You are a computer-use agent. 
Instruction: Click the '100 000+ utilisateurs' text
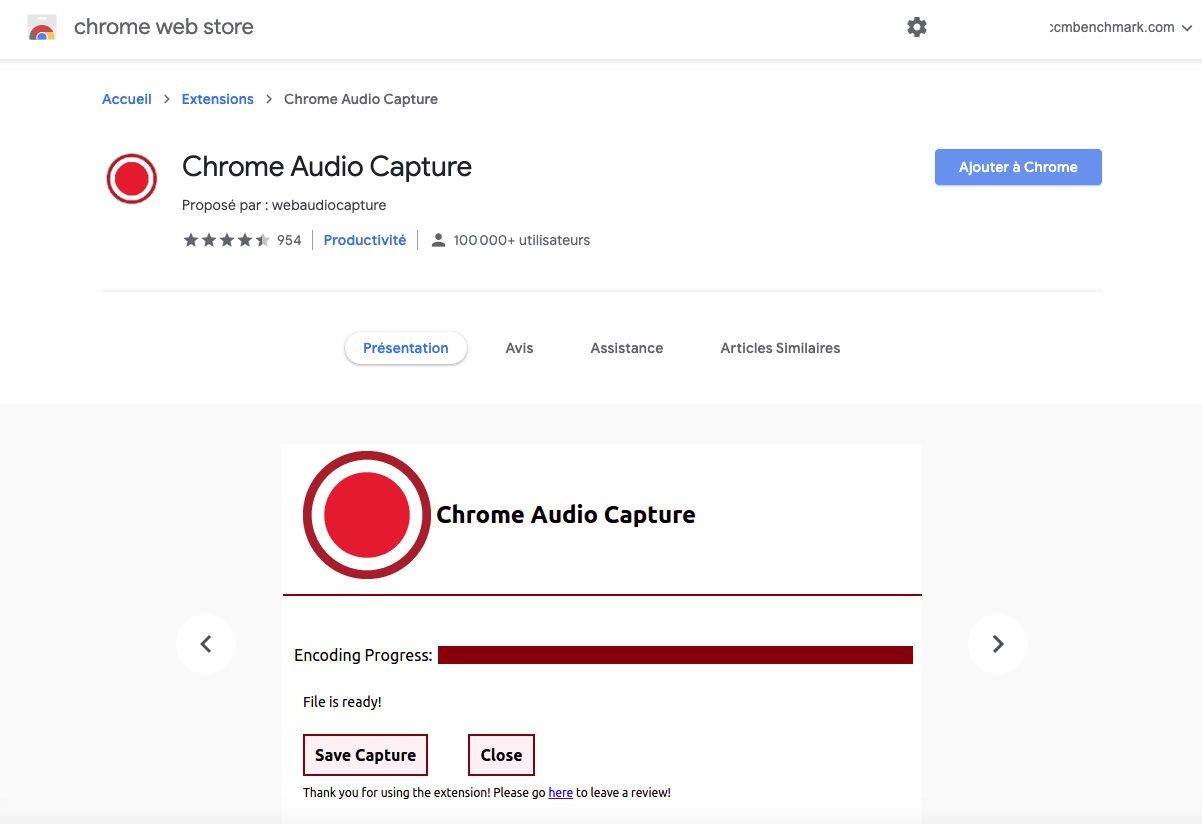[x=522, y=240]
